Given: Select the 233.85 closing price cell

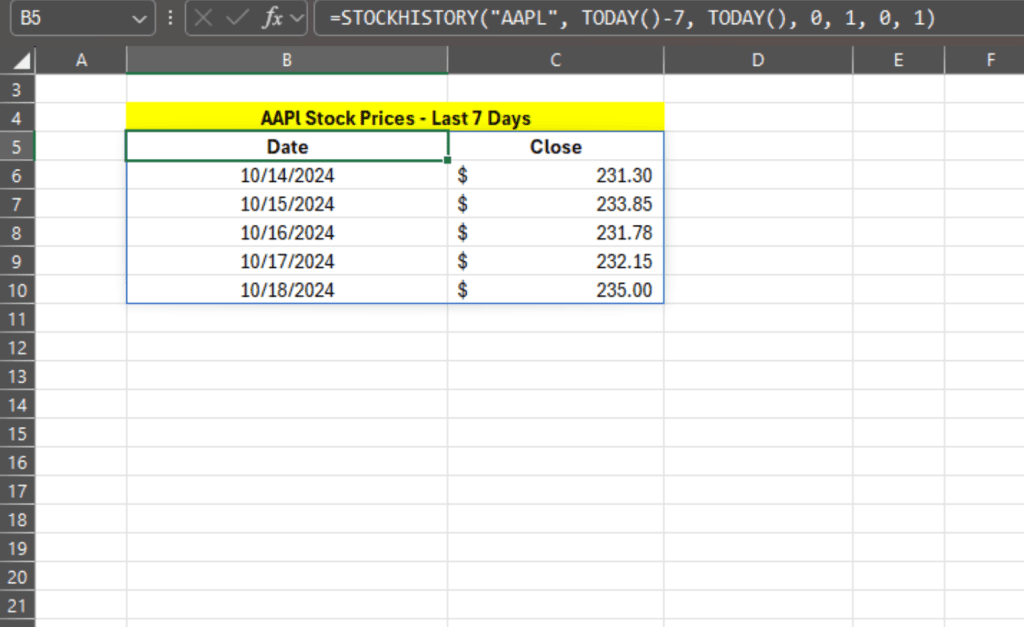Looking at the screenshot, I should pos(555,204).
